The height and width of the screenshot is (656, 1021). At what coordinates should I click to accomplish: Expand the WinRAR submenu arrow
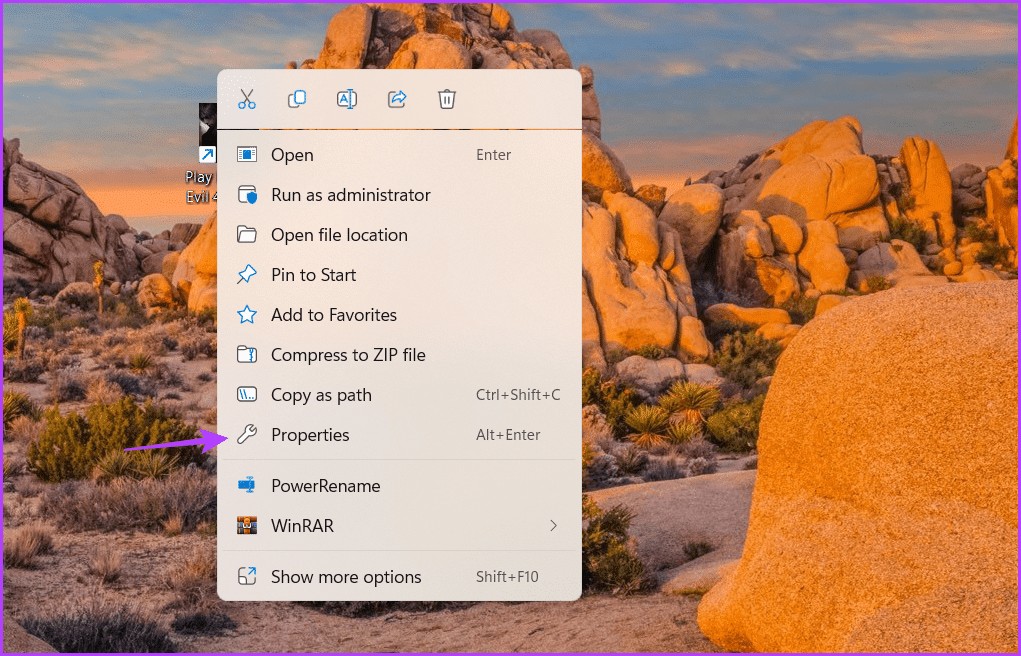553,526
